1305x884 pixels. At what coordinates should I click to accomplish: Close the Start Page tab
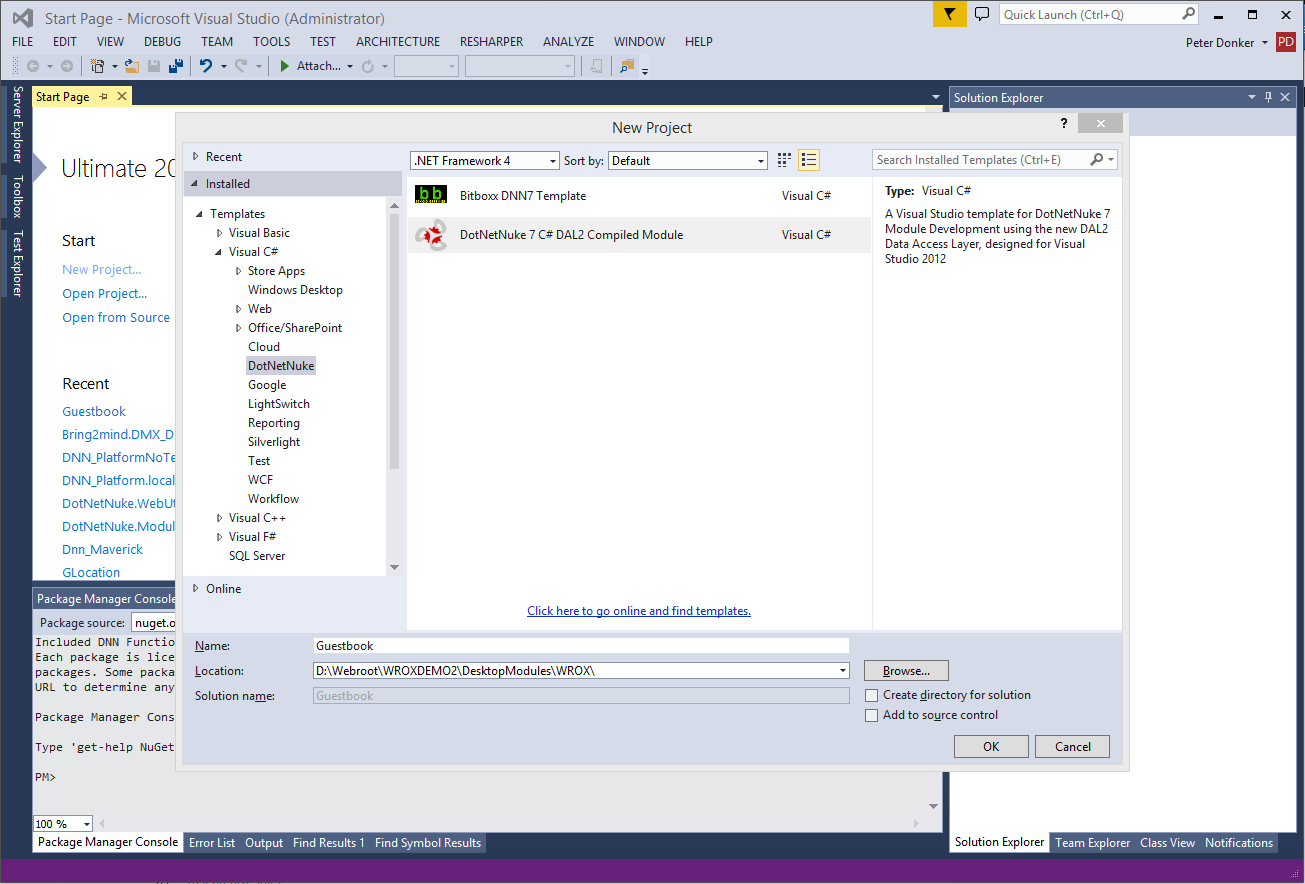point(122,97)
